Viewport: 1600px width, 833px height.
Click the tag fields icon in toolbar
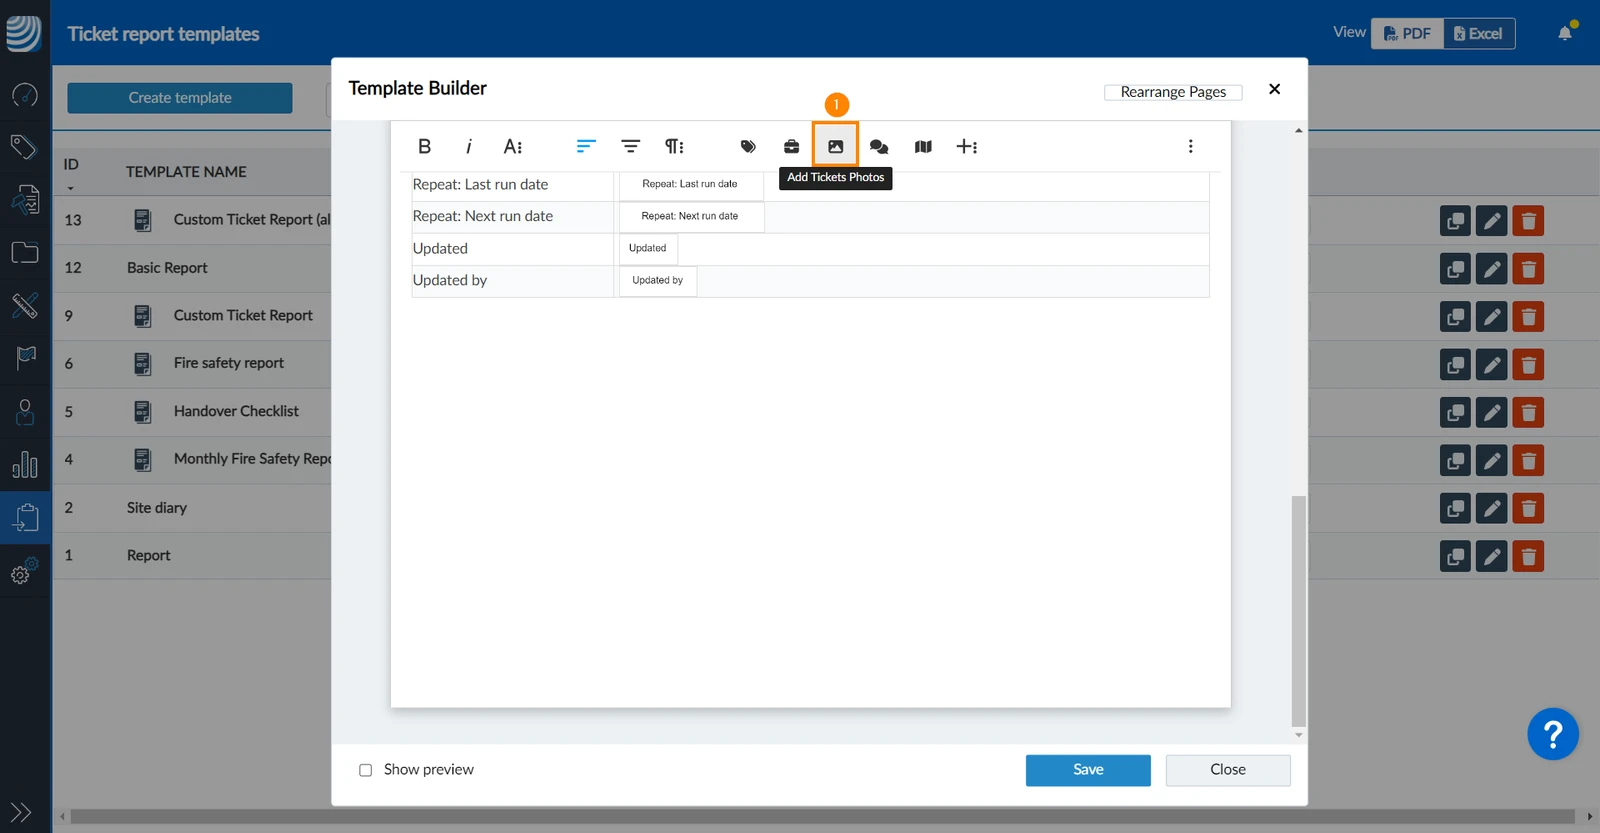748,146
